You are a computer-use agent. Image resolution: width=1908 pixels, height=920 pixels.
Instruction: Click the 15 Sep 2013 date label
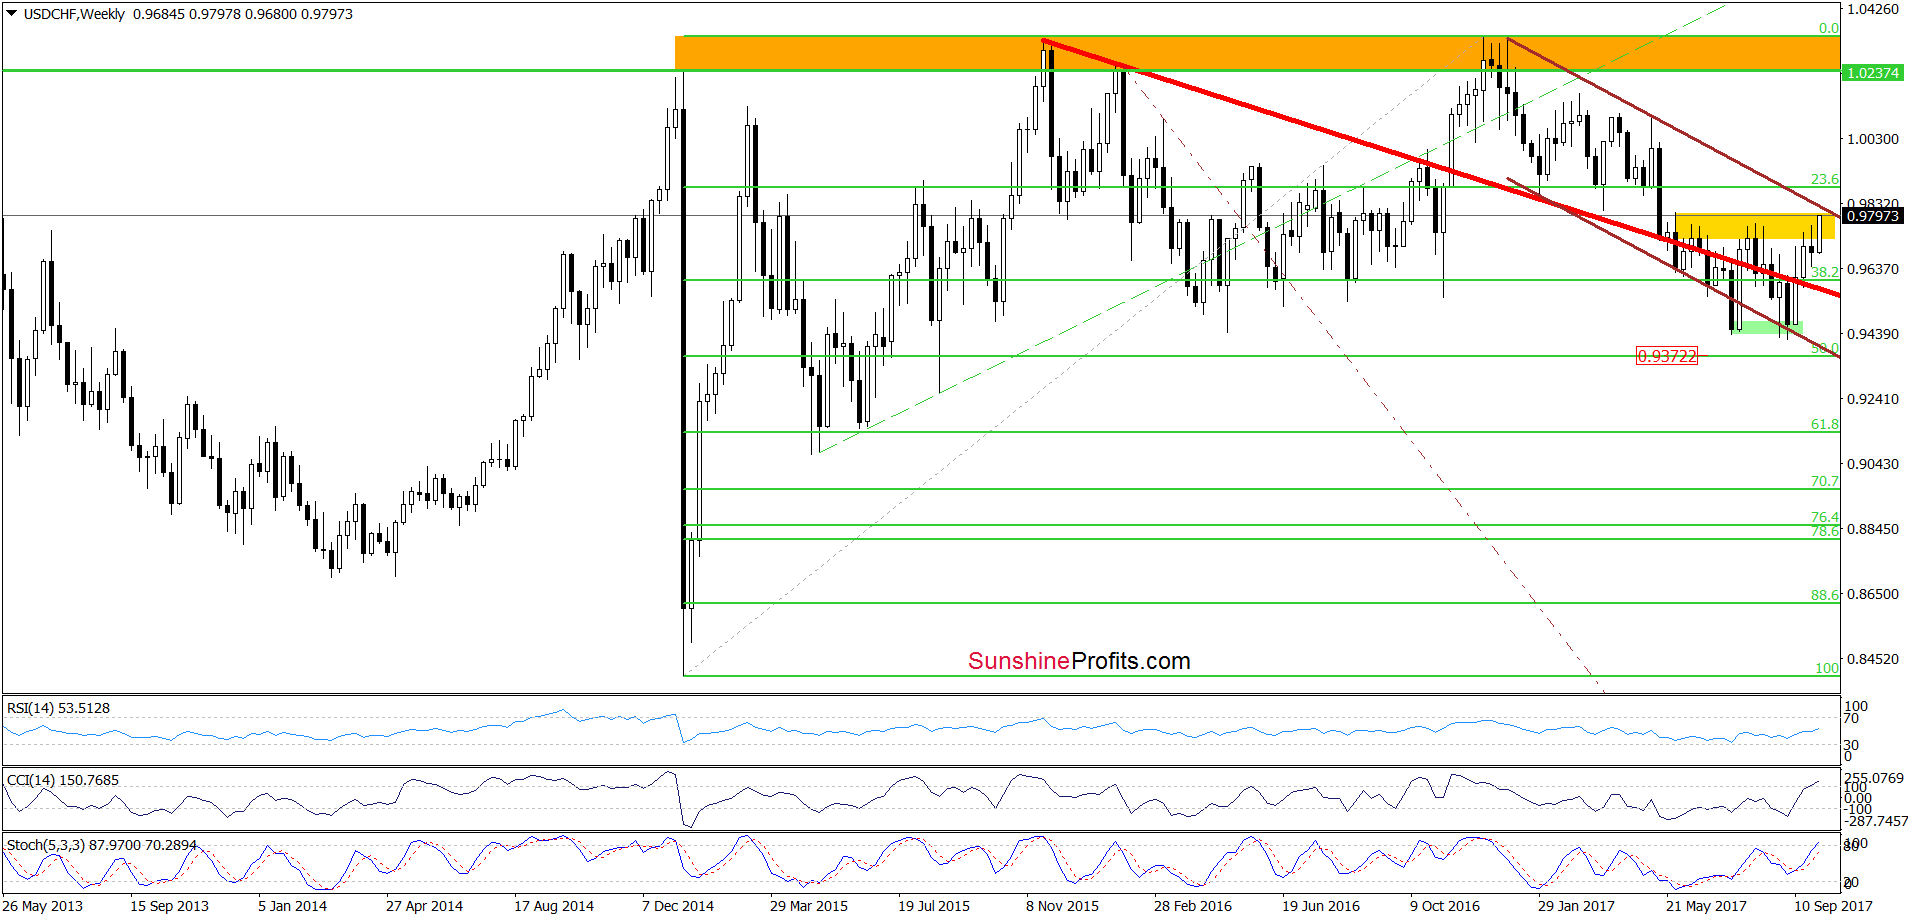point(169,906)
